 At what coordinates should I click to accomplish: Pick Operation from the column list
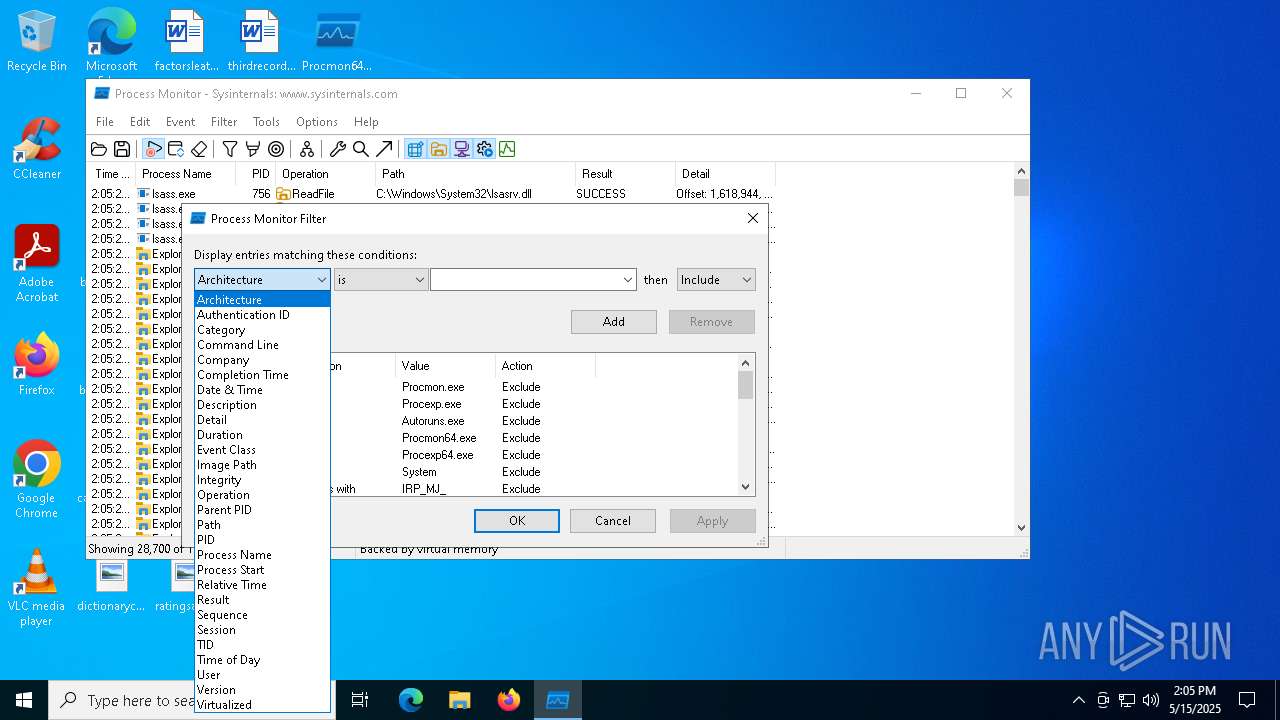click(262, 495)
